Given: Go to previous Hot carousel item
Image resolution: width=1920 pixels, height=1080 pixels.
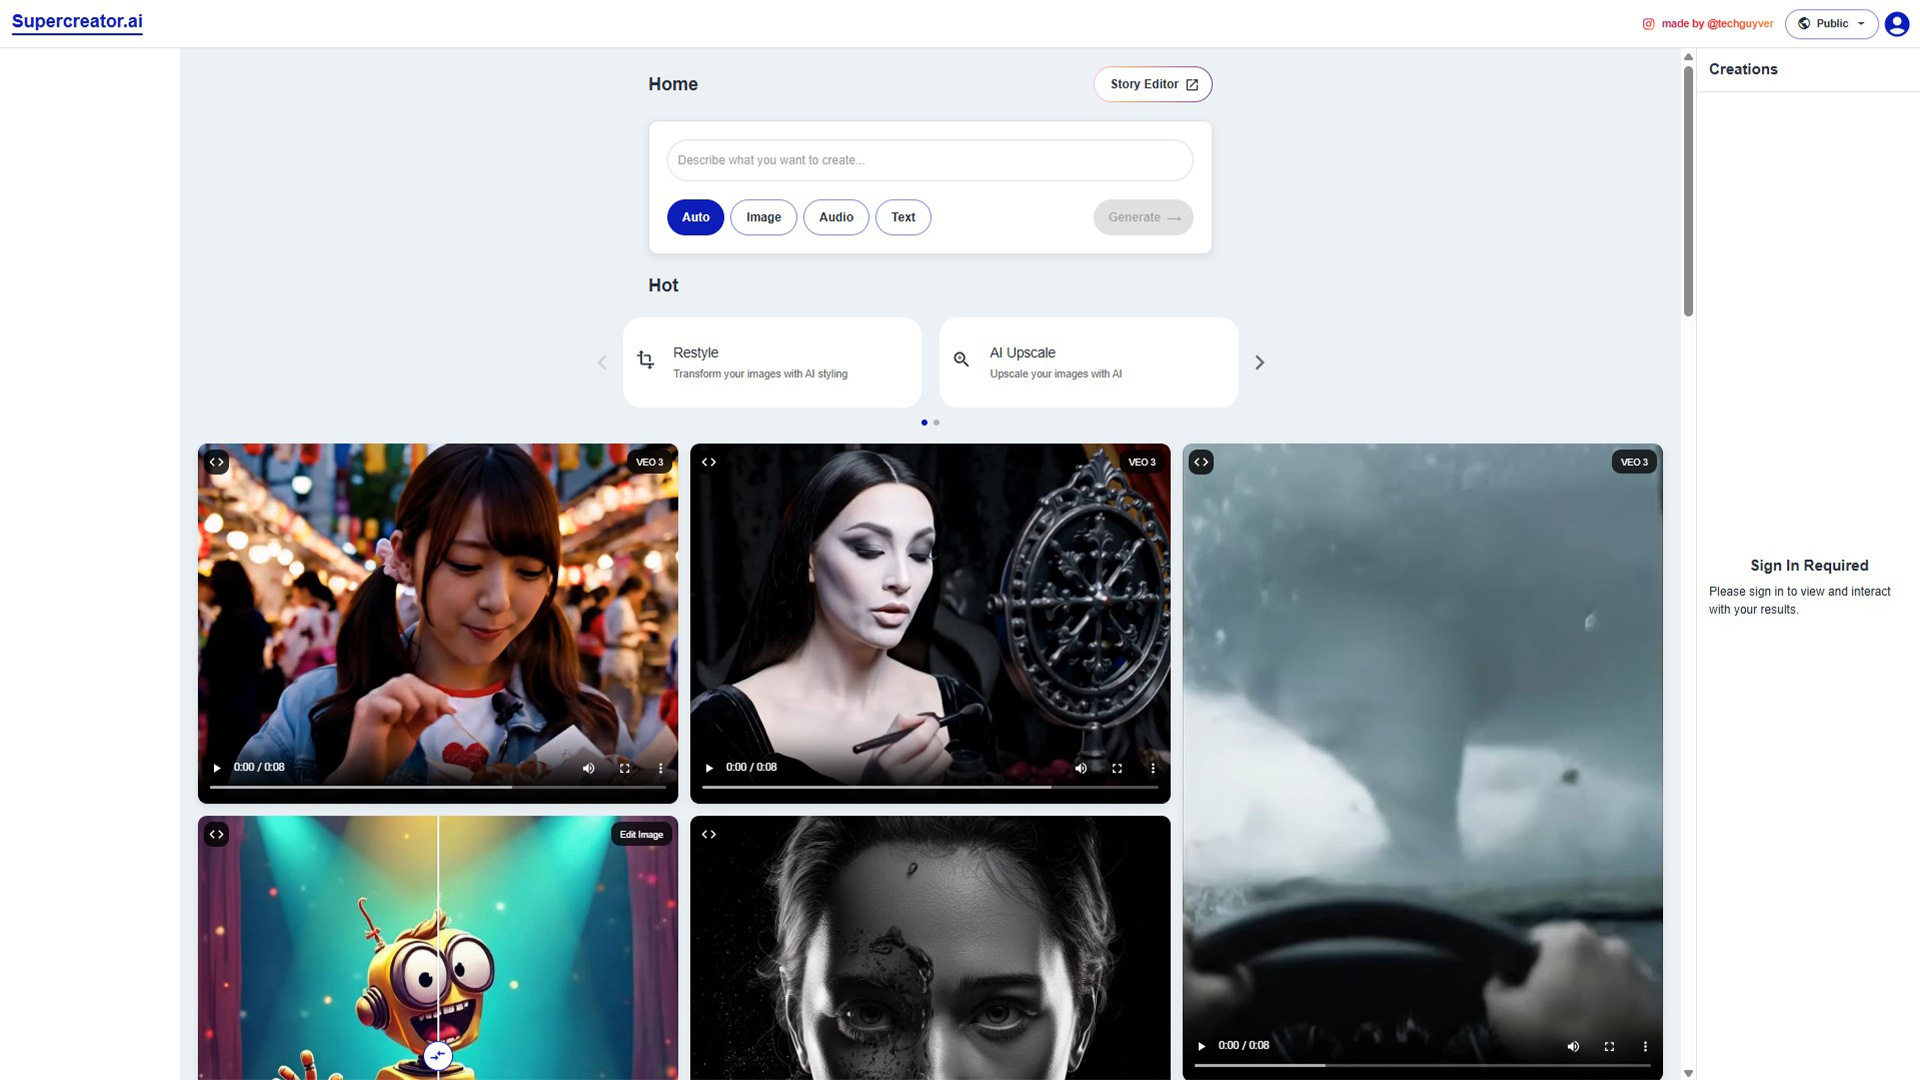Looking at the screenshot, I should point(602,362).
